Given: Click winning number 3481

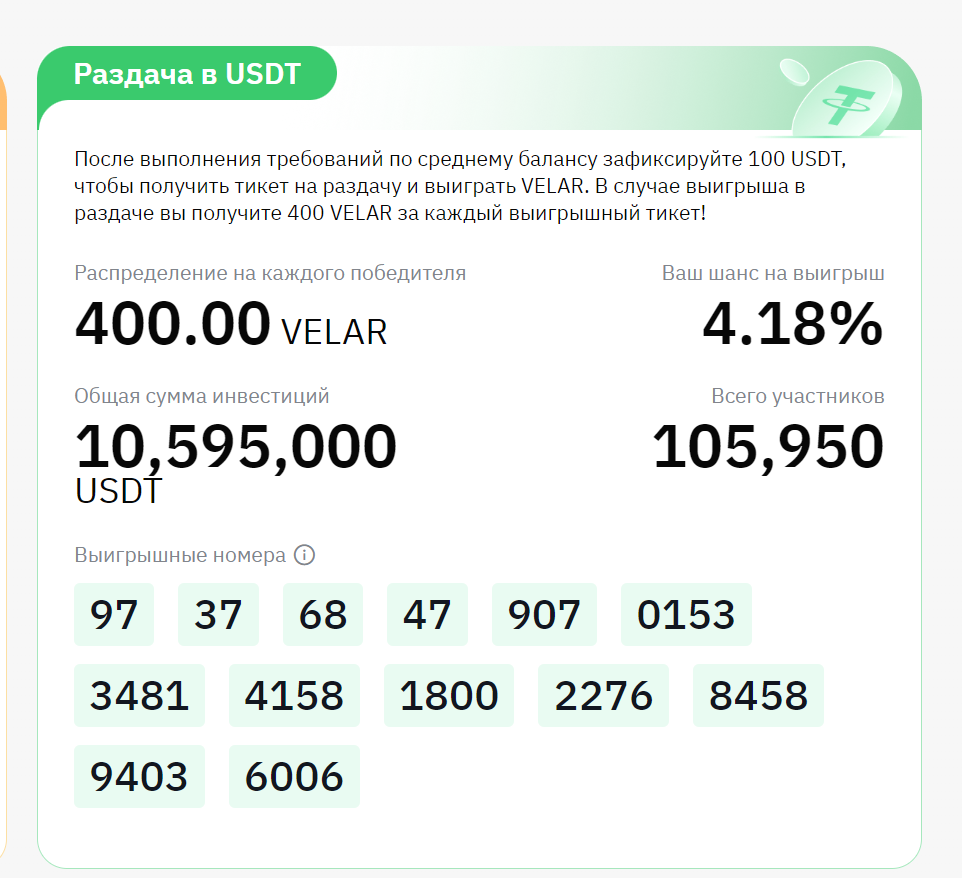Looking at the screenshot, I should click(x=139, y=695).
